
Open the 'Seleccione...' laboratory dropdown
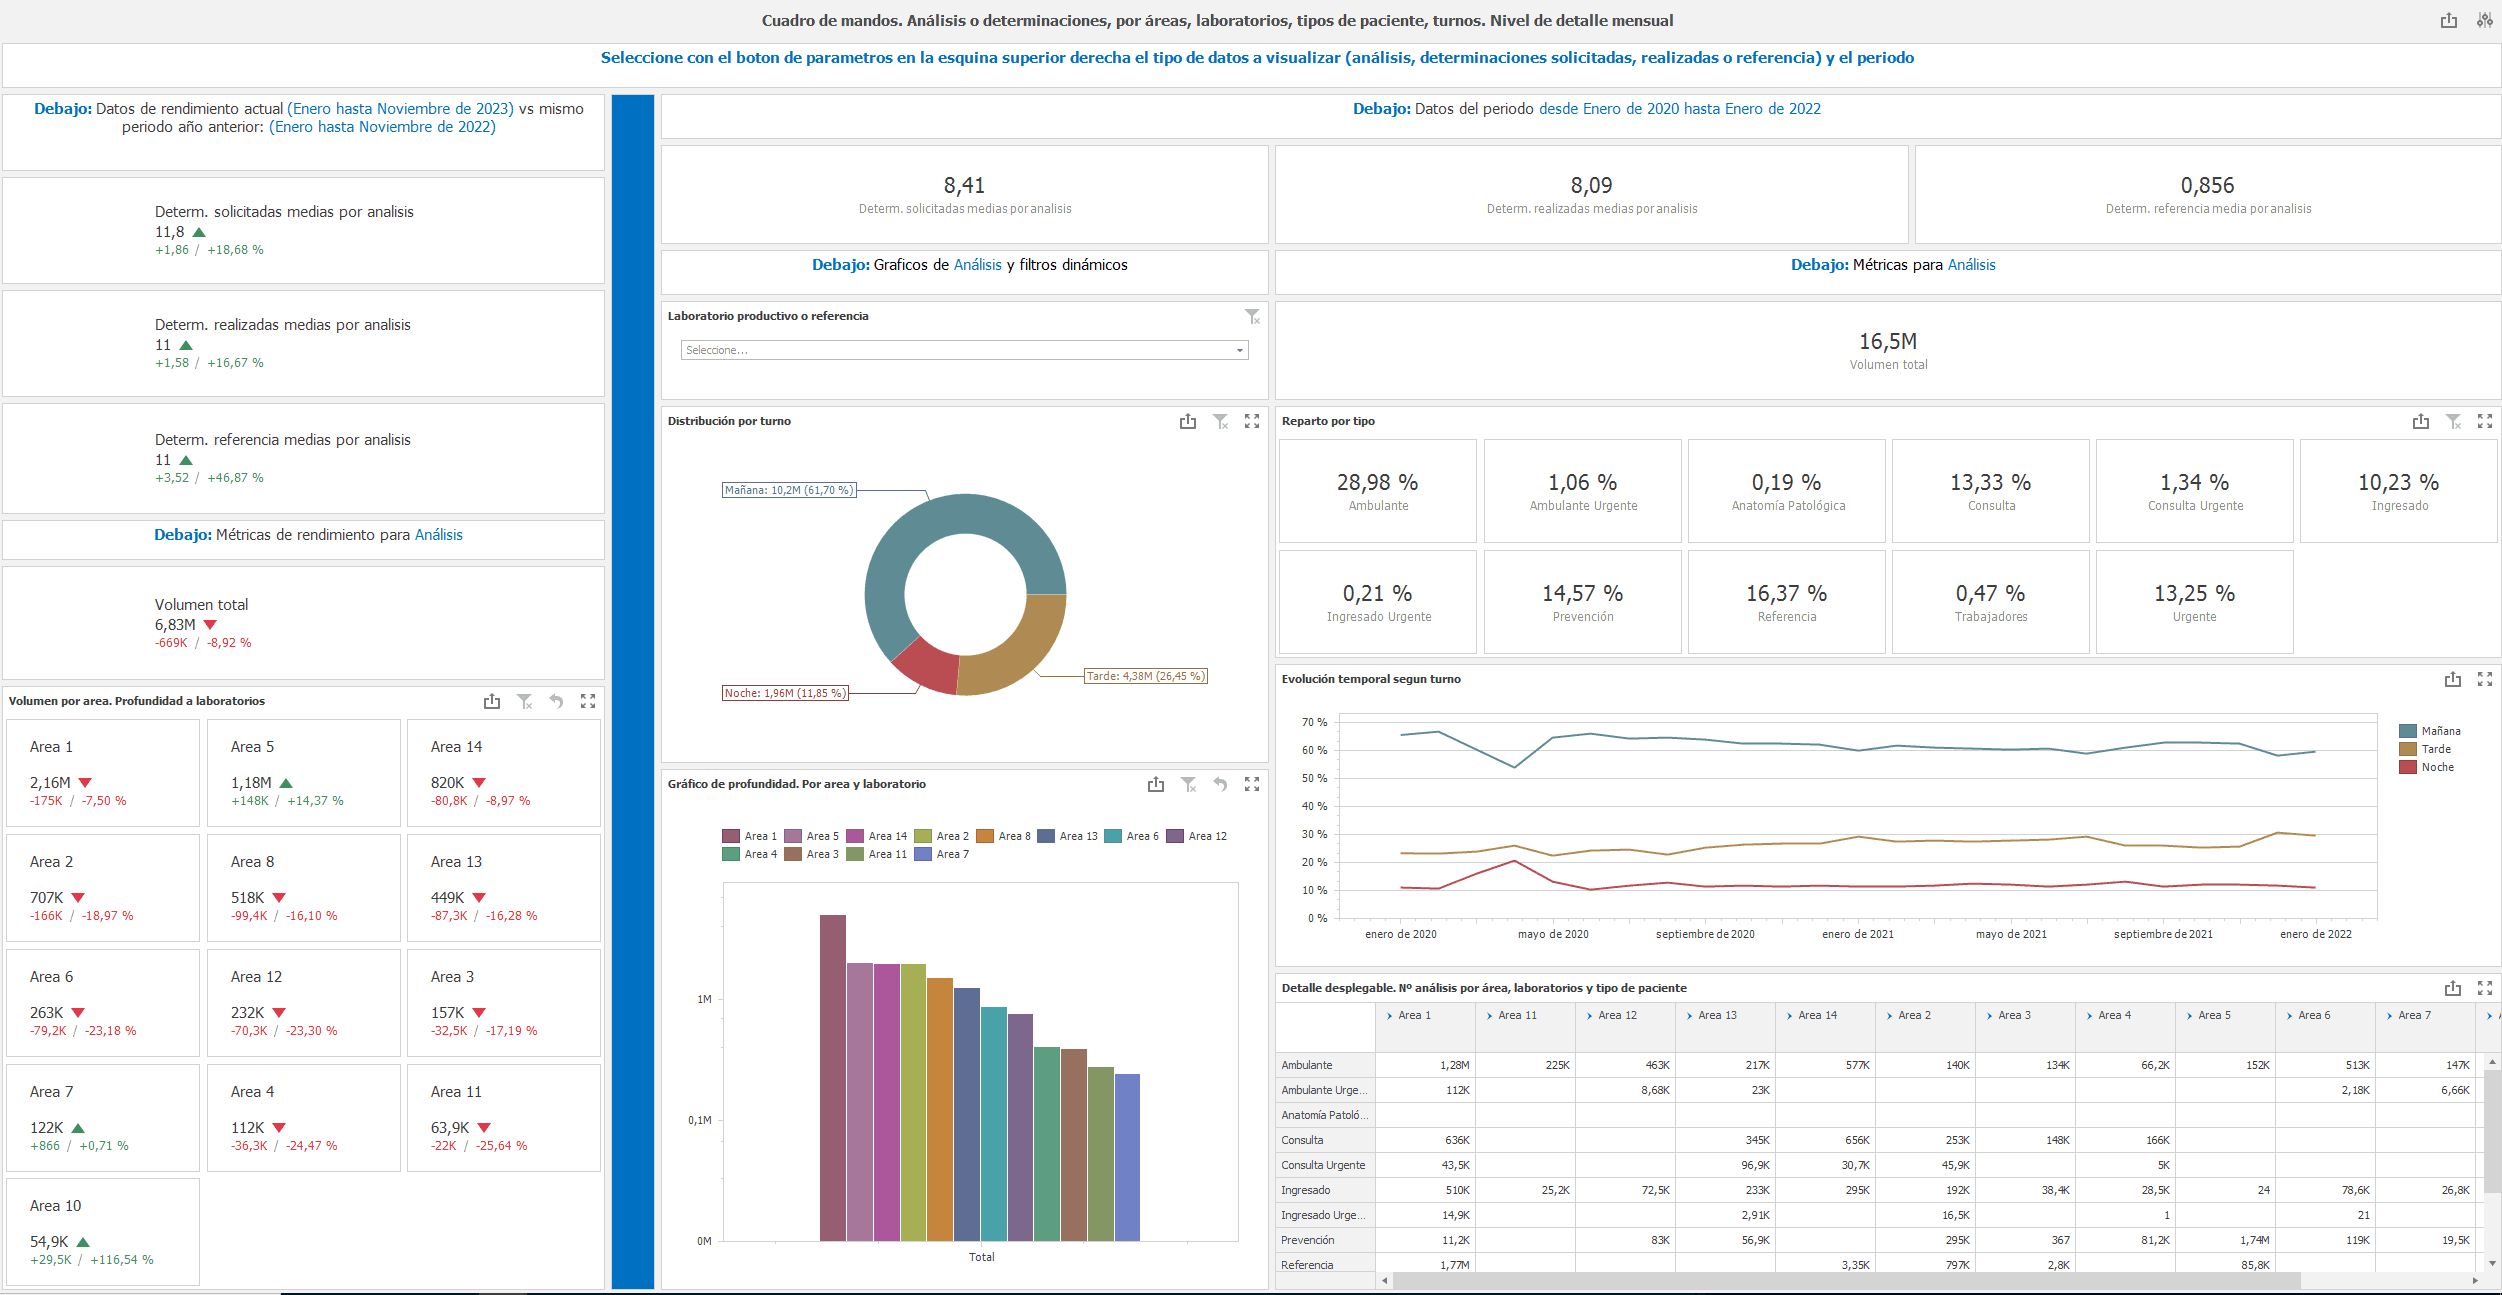pyautogui.click(x=962, y=350)
